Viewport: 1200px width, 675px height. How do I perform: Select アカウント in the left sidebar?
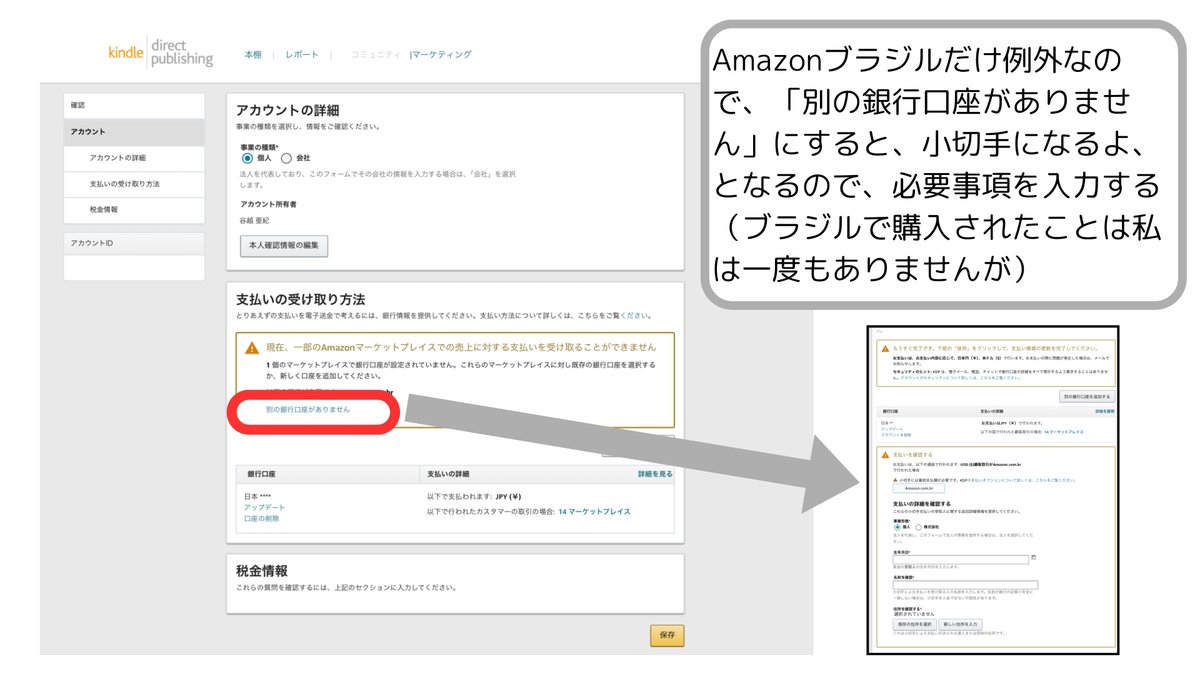coord(134,132)
